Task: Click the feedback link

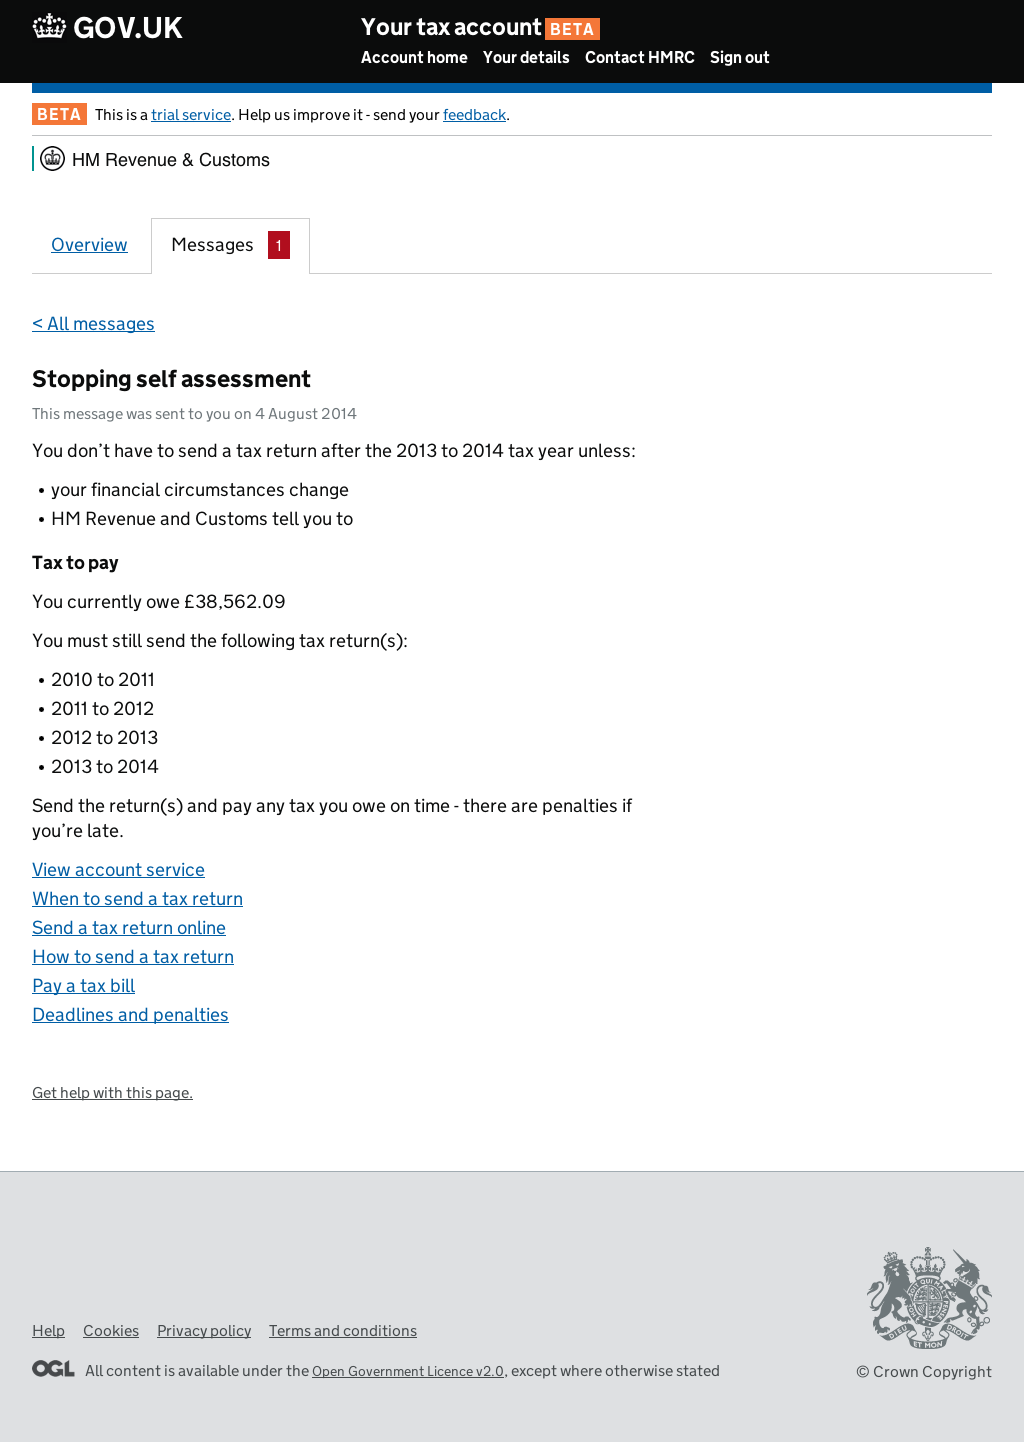Action: (x=474, y=115)
